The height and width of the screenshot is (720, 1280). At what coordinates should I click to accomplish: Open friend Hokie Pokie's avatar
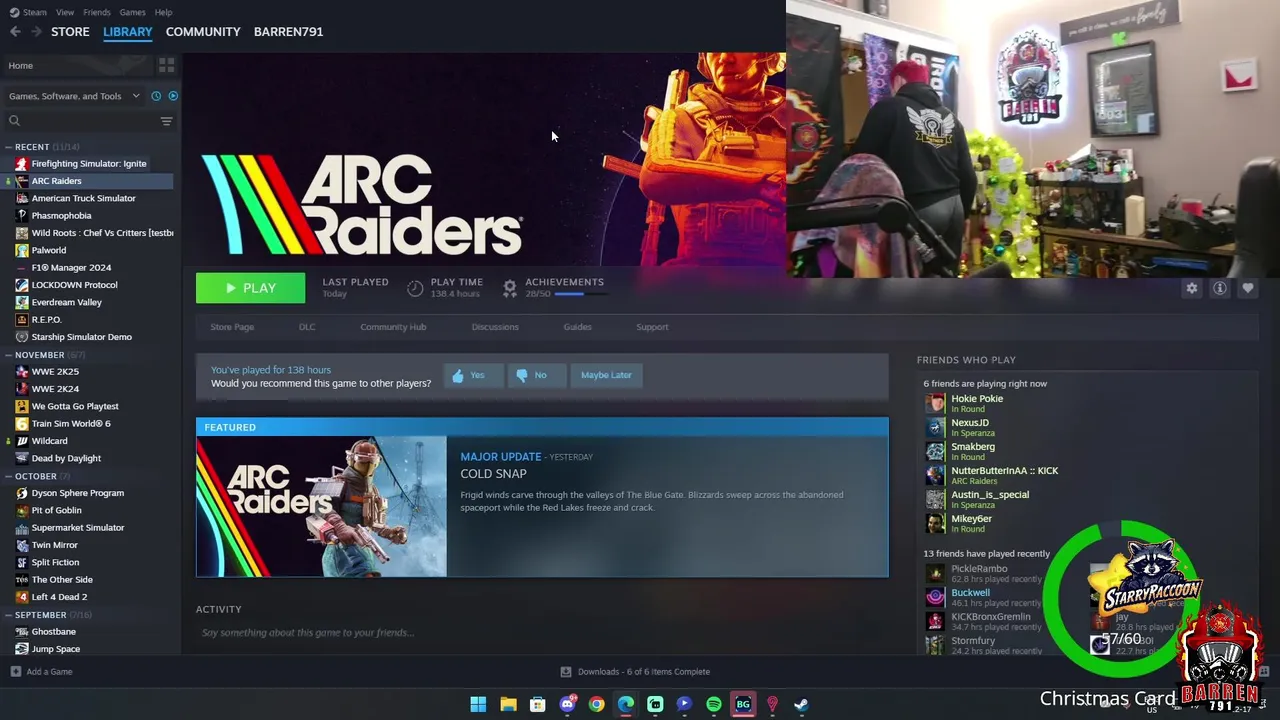click(935, 403)
